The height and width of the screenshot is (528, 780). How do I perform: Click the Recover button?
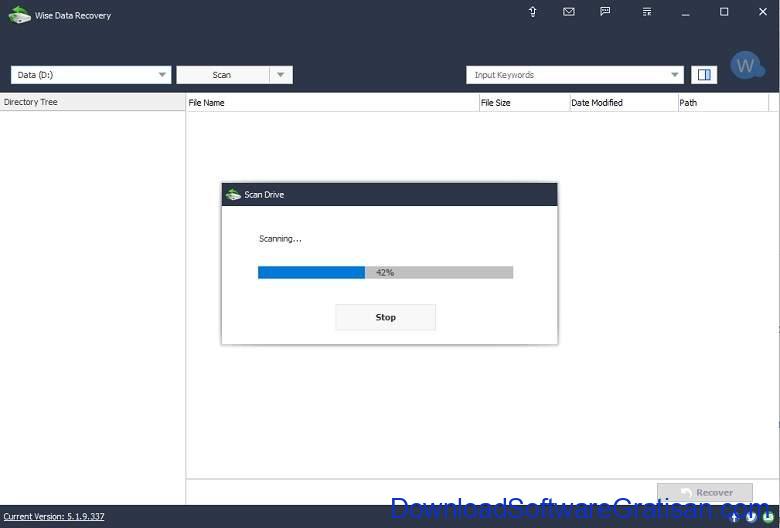(x=705, y=492)
